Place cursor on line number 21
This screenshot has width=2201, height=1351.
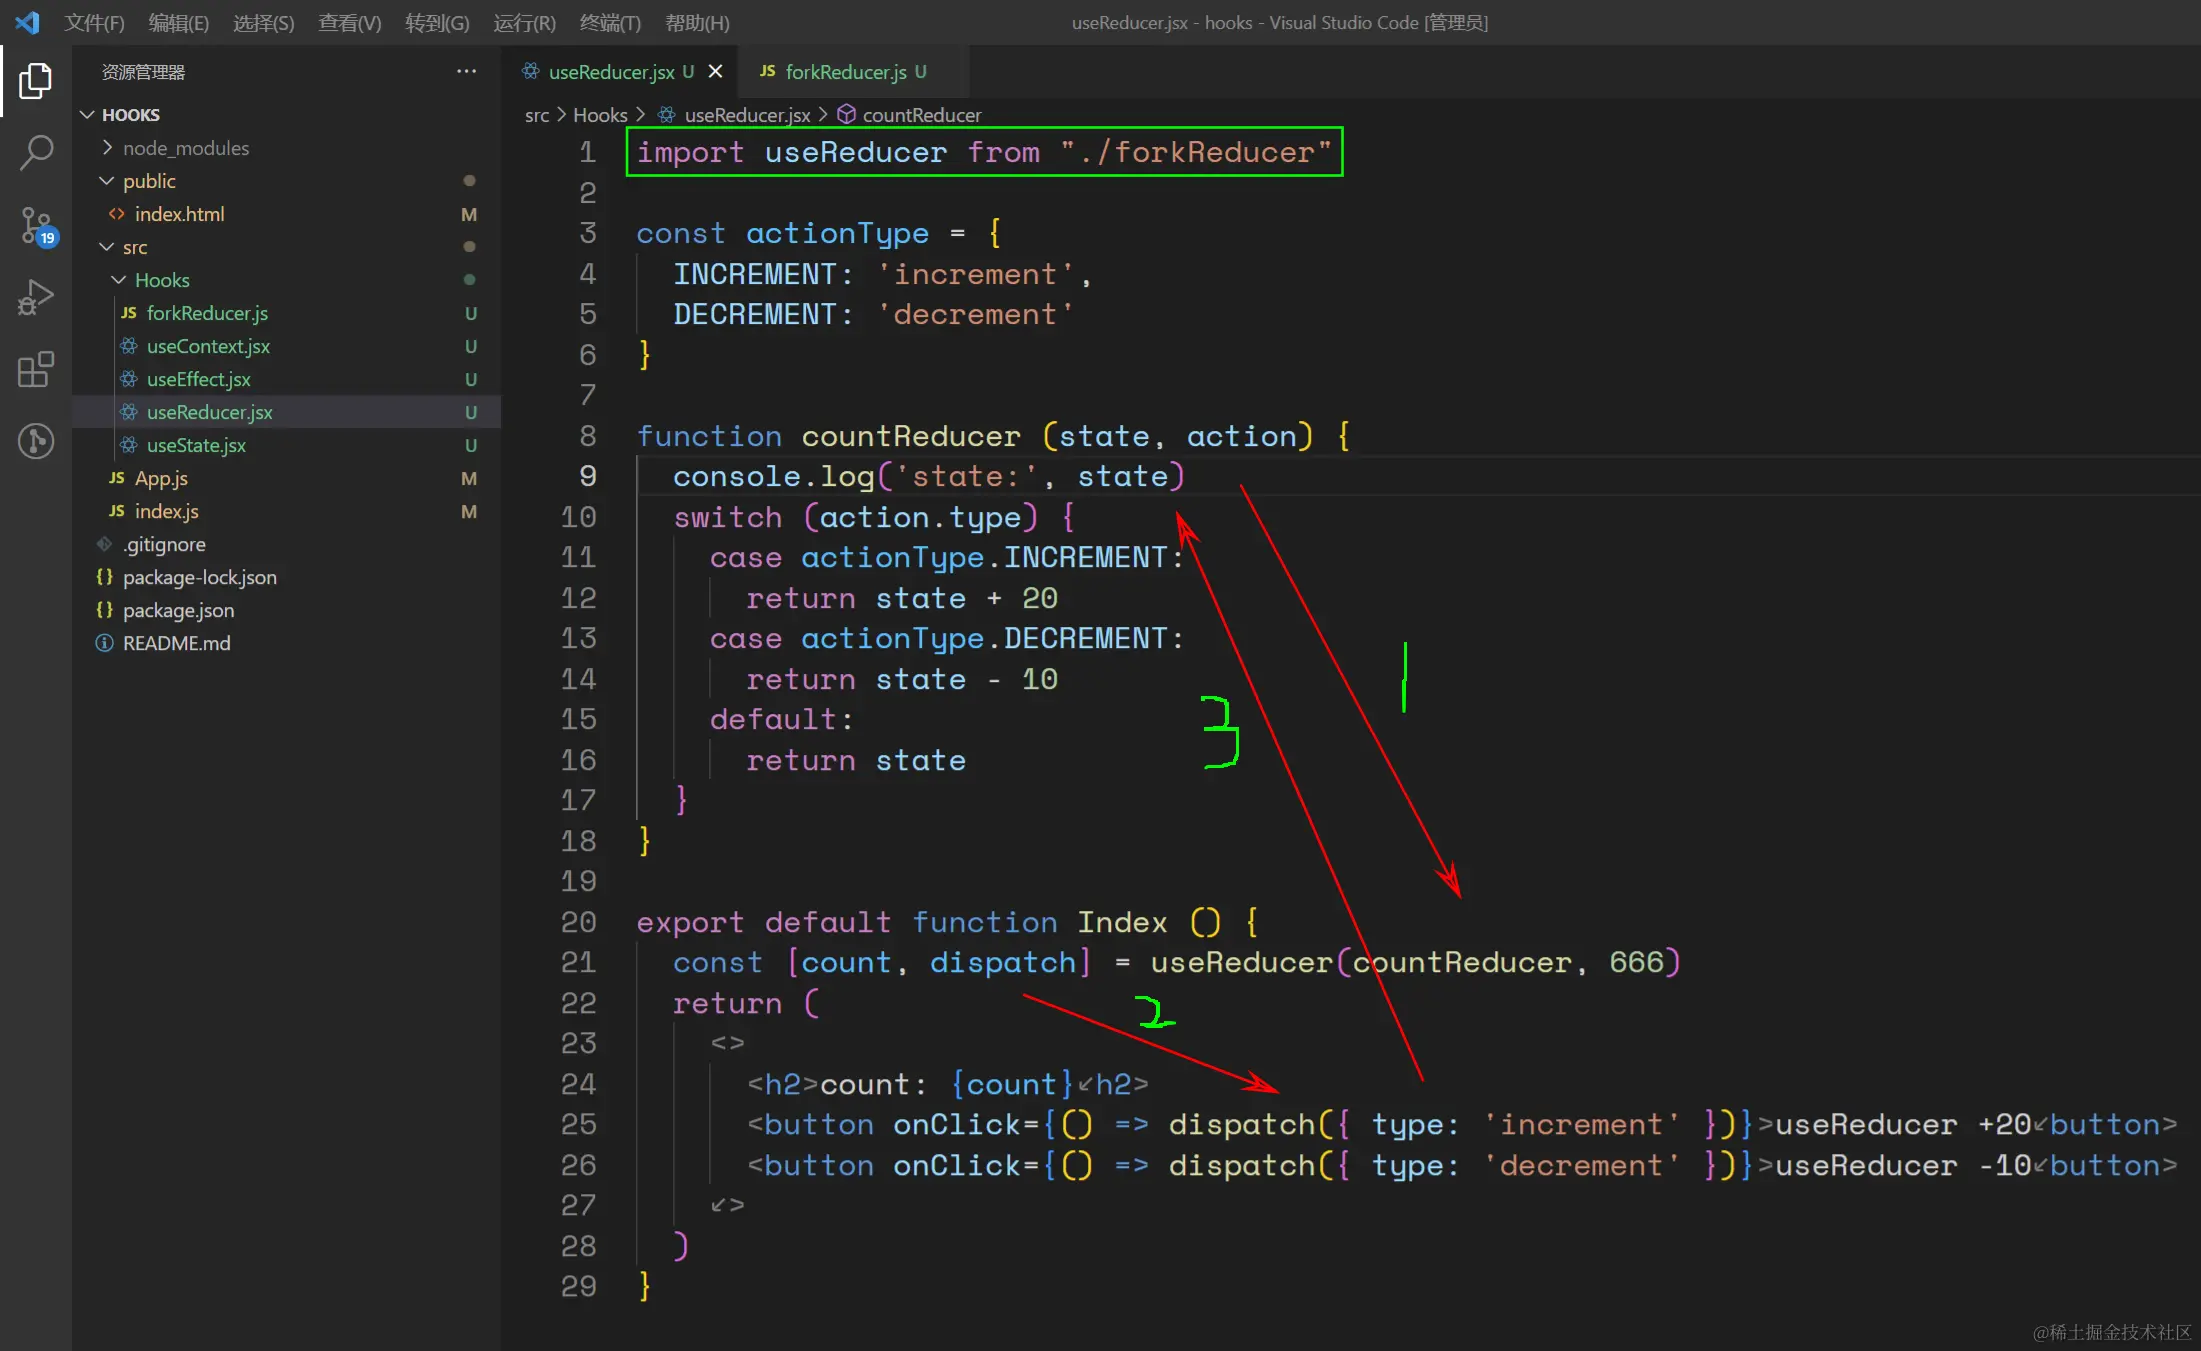point(578,962)
